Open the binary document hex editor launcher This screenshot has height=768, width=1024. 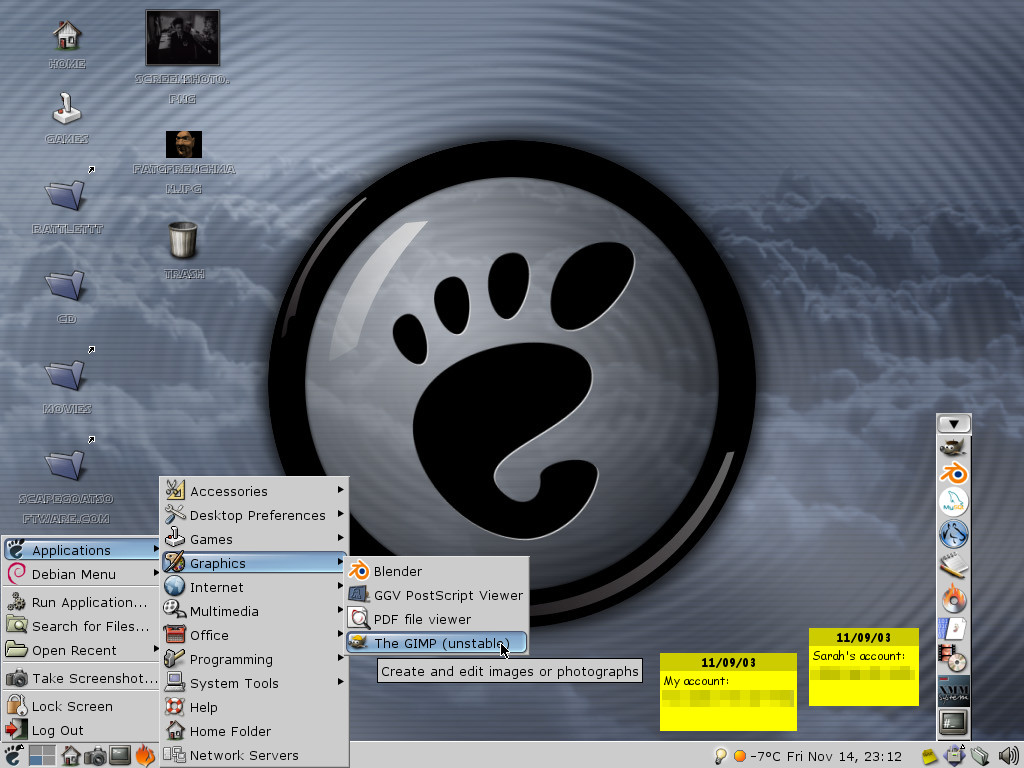953,628
